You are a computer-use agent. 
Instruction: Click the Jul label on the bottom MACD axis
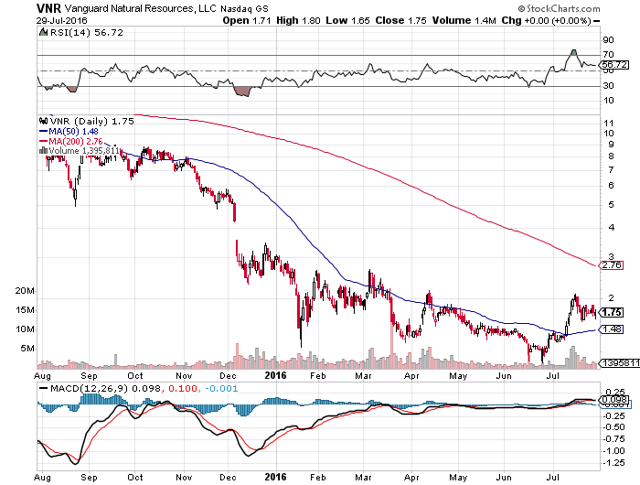tap(553, 477)
